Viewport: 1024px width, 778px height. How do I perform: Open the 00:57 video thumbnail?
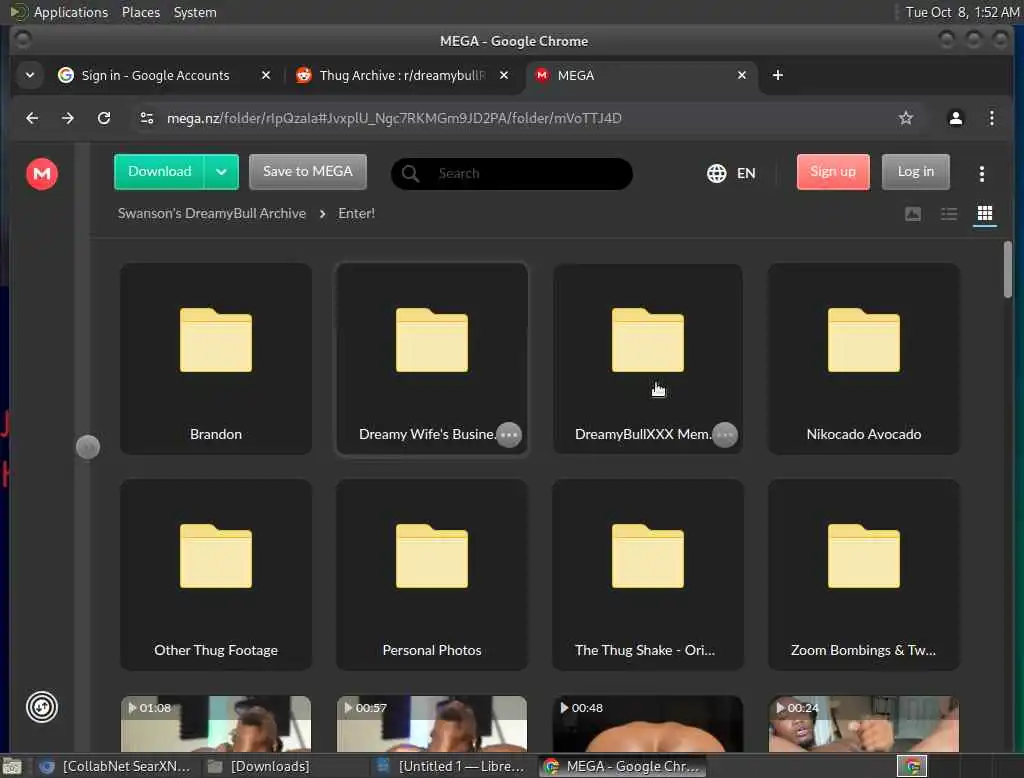(x=432, y=724)
